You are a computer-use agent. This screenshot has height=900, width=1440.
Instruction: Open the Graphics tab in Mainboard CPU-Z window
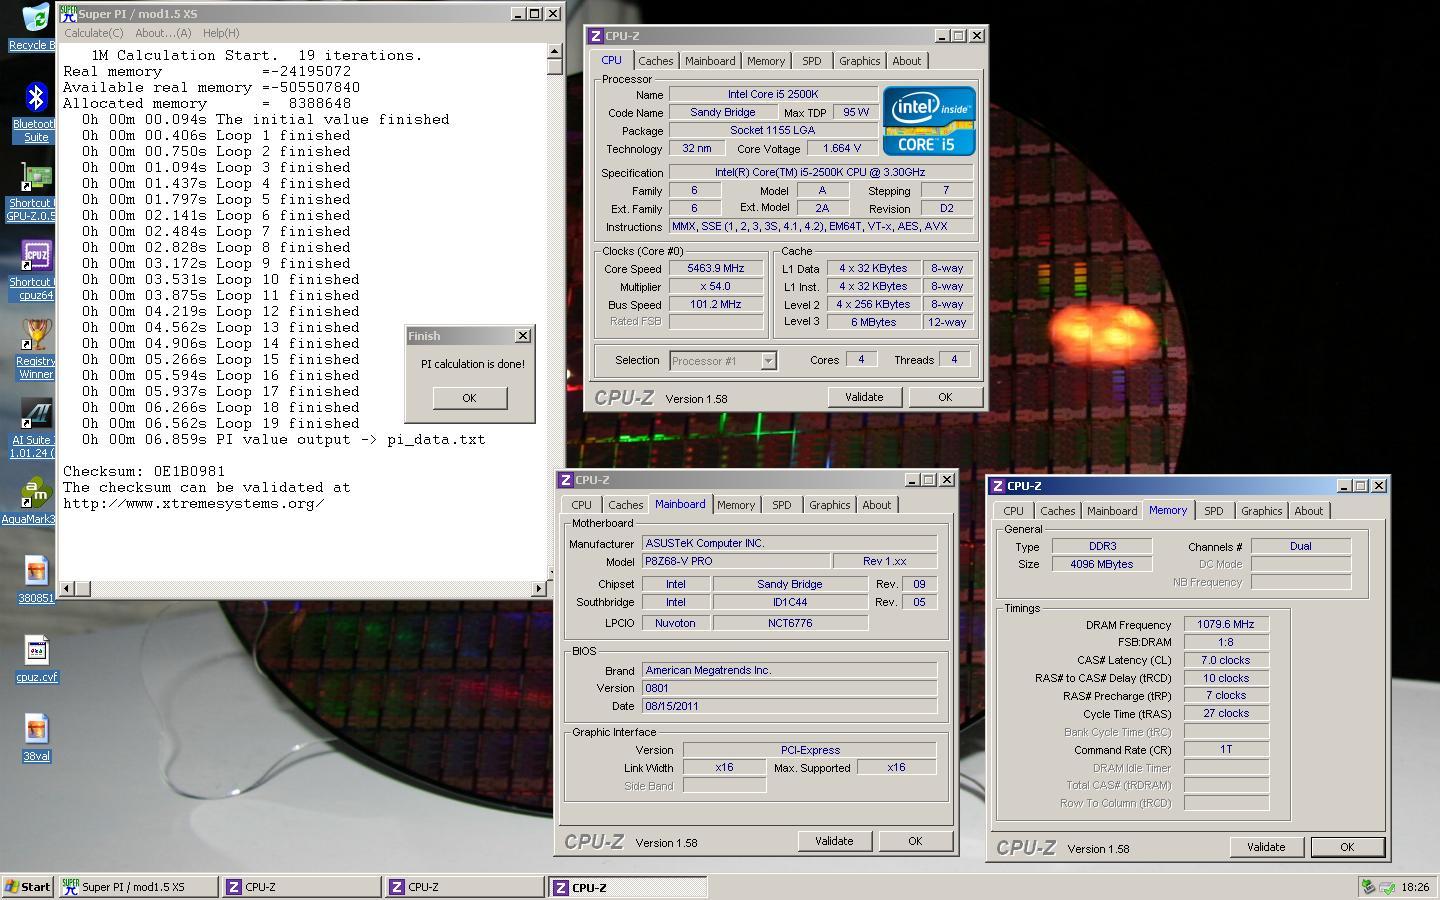[x=829, y=505]
